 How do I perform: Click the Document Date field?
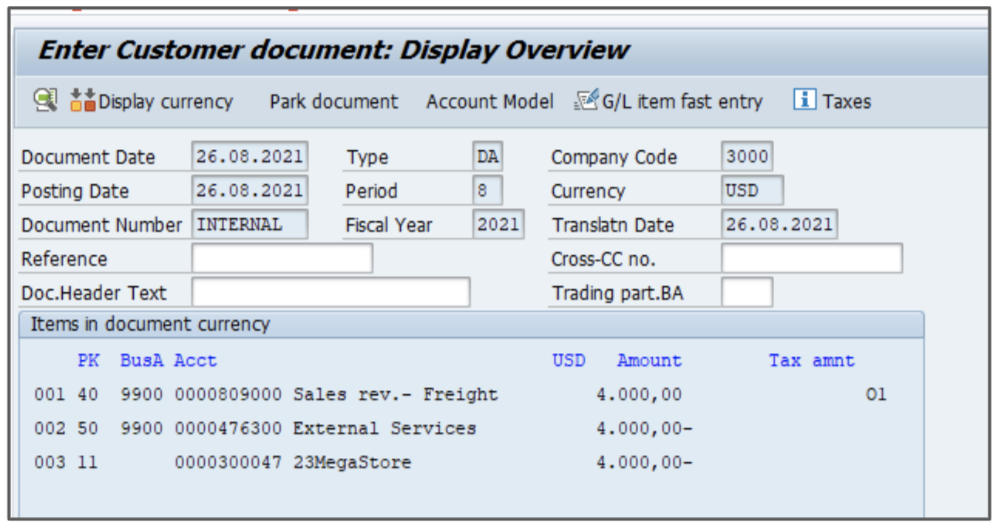249,157
